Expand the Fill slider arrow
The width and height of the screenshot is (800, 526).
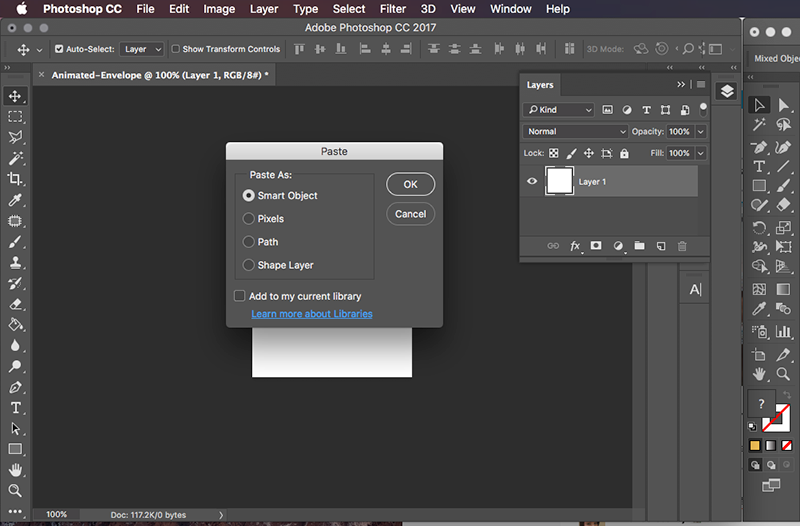[x=701, y=153]
